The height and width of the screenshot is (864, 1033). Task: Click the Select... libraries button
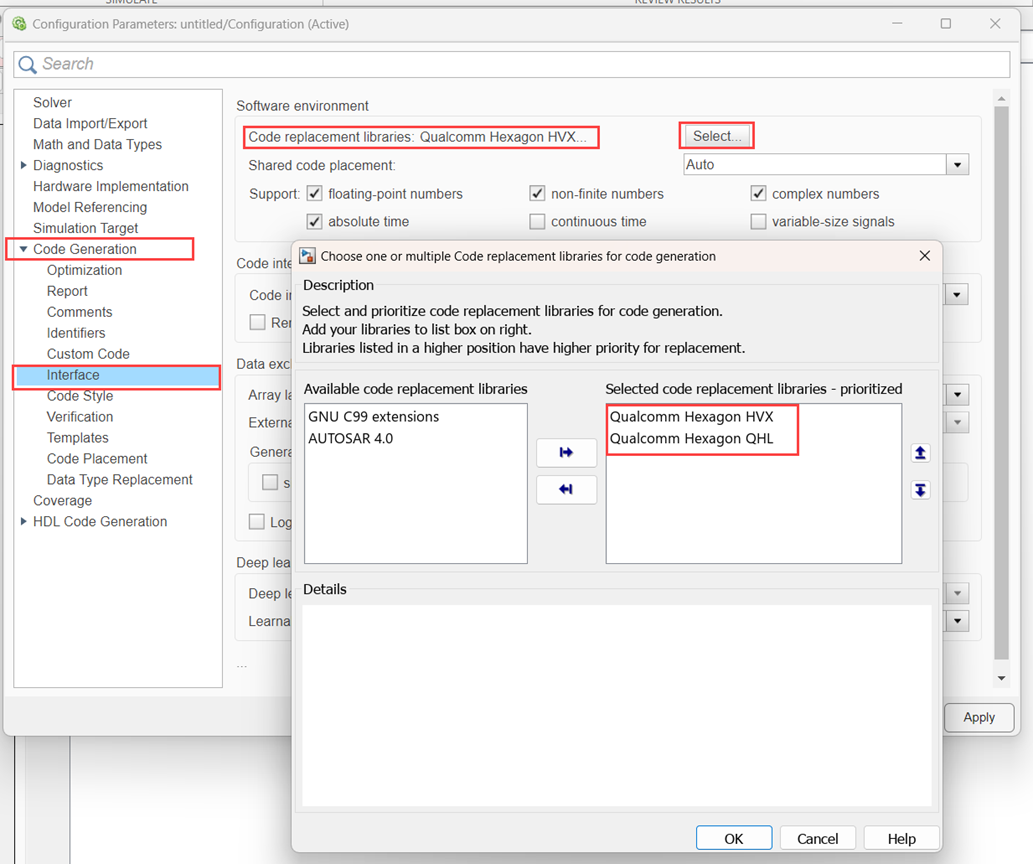717,136
